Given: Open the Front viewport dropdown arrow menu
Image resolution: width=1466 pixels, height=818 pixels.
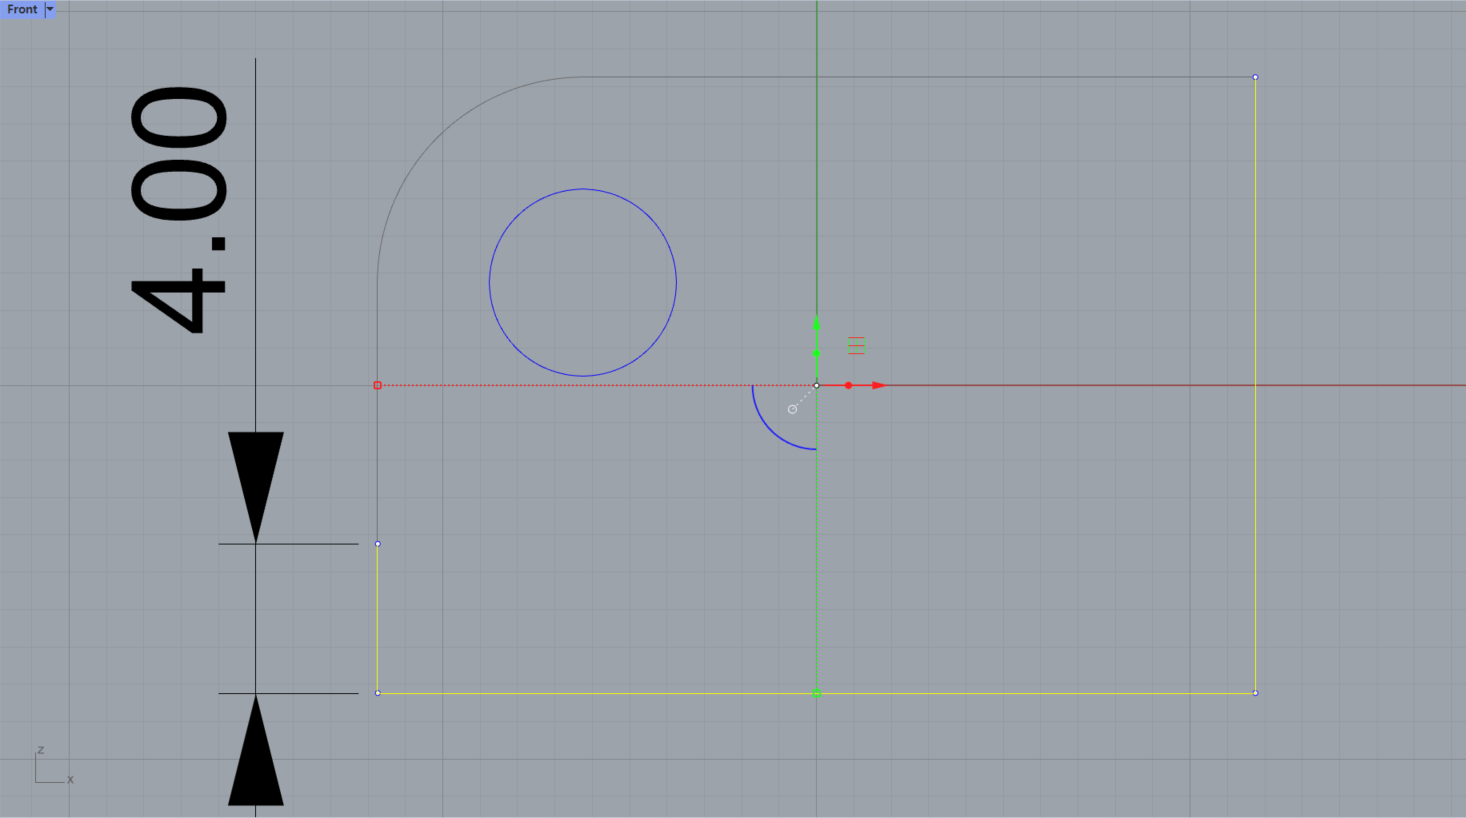Looking at the screenshot, I should coord(50,9).
